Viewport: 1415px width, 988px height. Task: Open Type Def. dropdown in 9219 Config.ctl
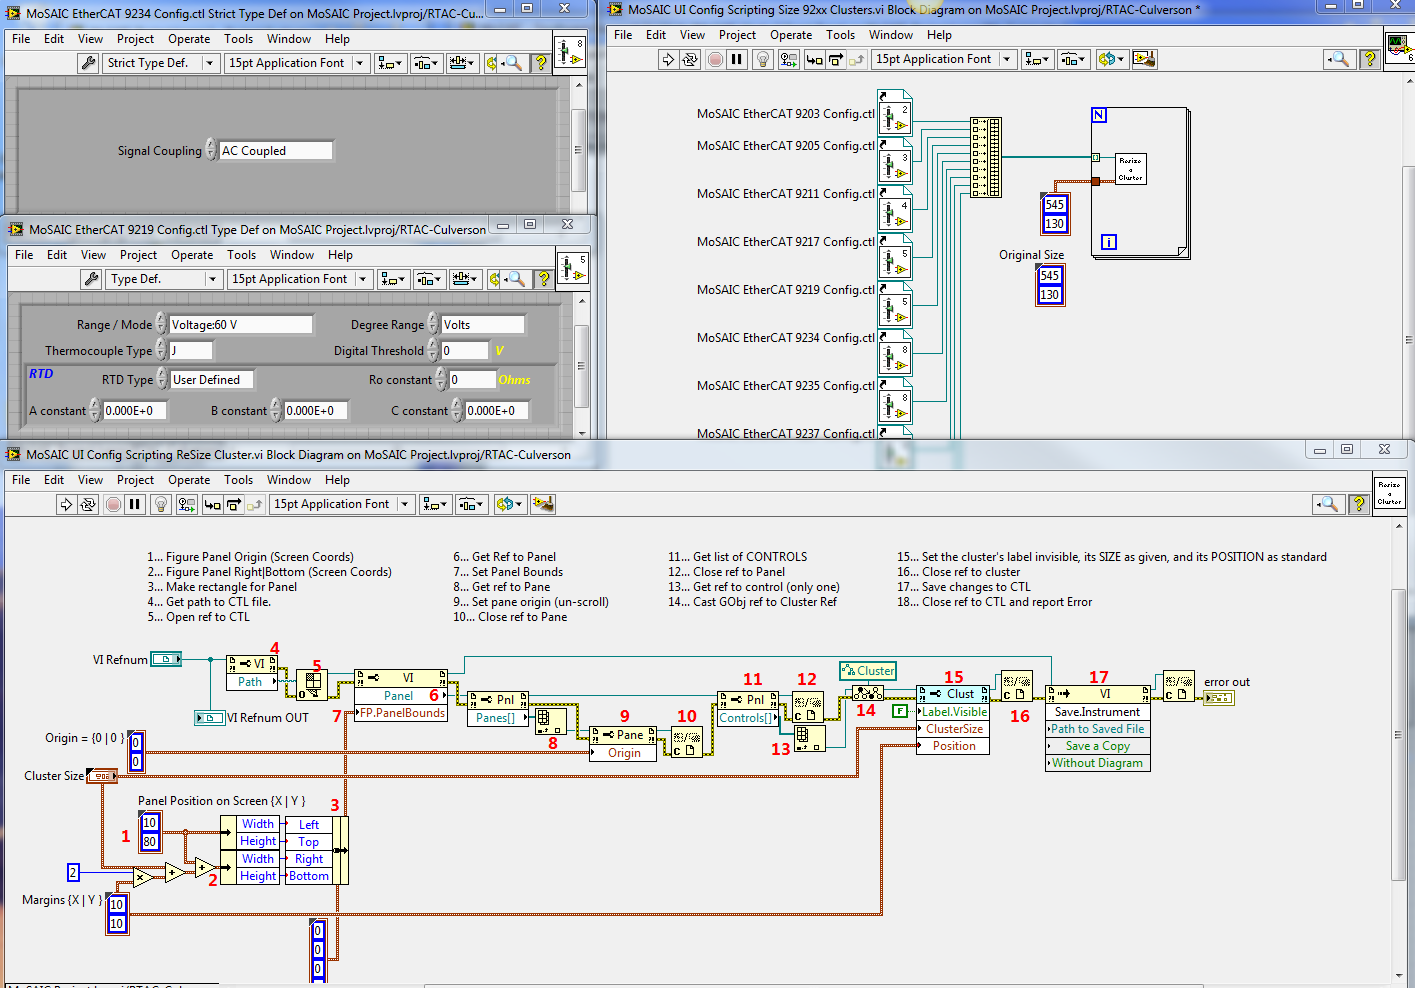coord(163,279)
